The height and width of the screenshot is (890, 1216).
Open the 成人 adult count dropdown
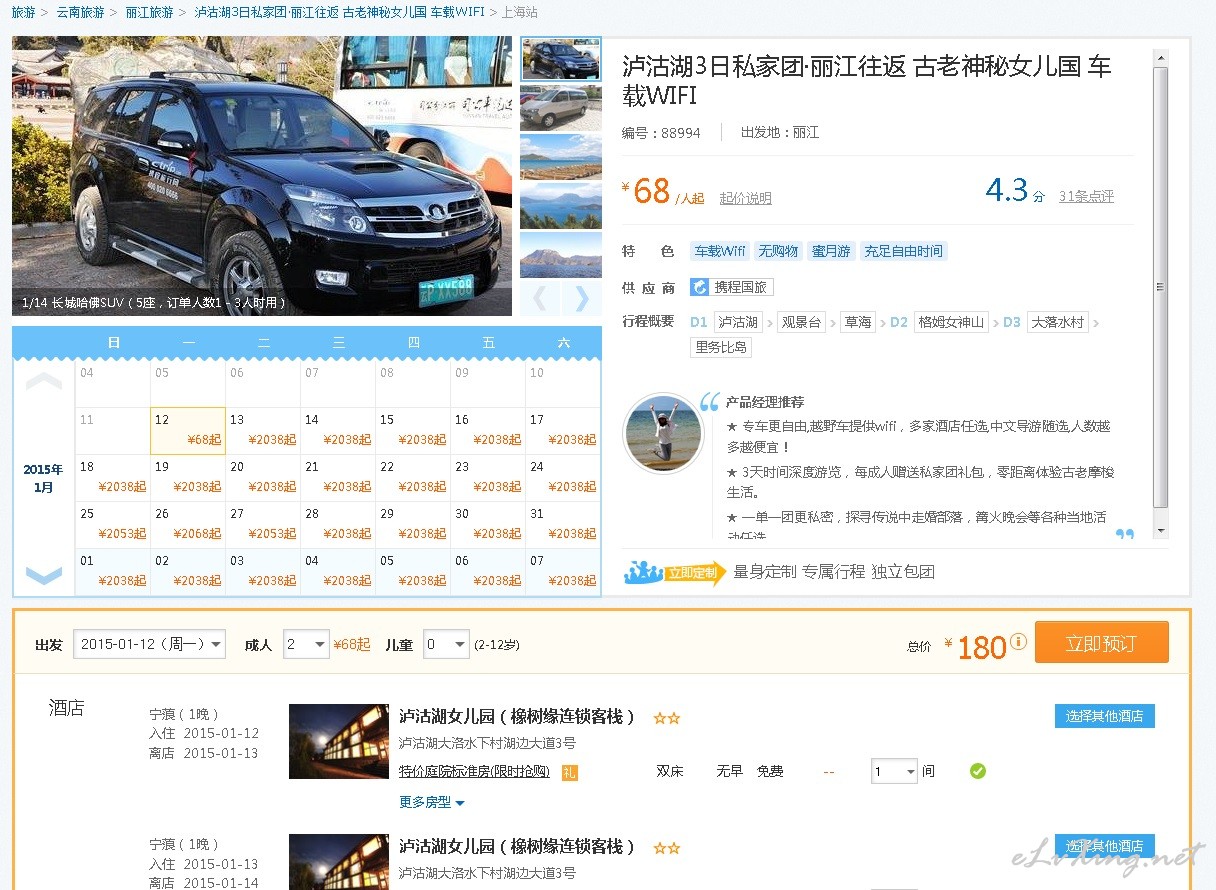click(x=306, y=644)
